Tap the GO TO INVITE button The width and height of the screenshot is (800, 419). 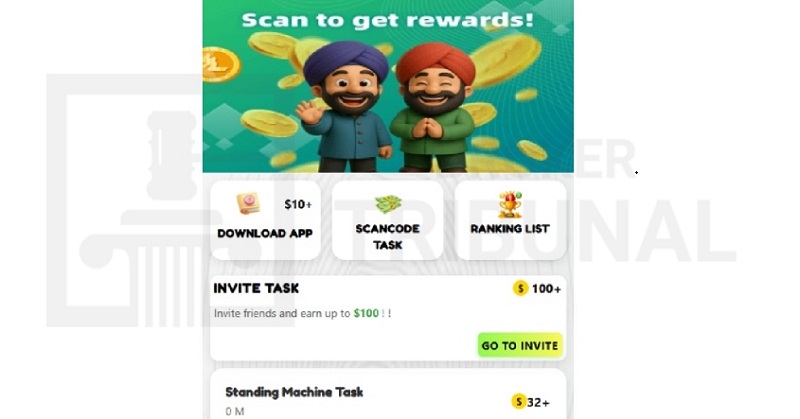520,346
